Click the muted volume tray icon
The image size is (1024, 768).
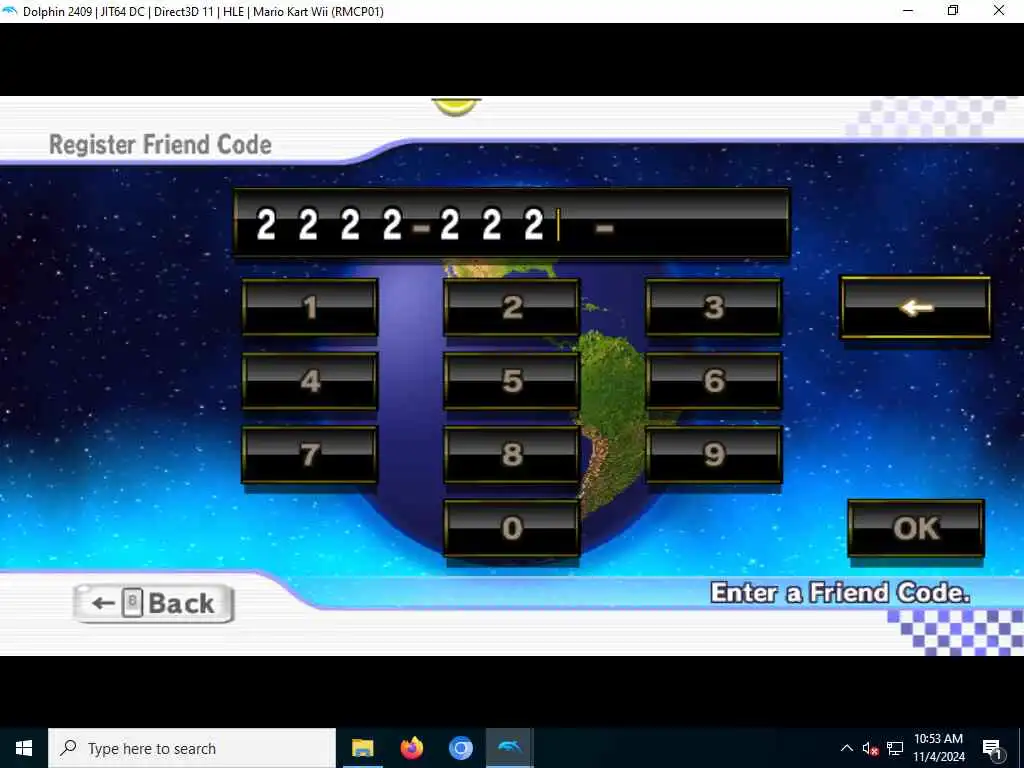point(870,748)
